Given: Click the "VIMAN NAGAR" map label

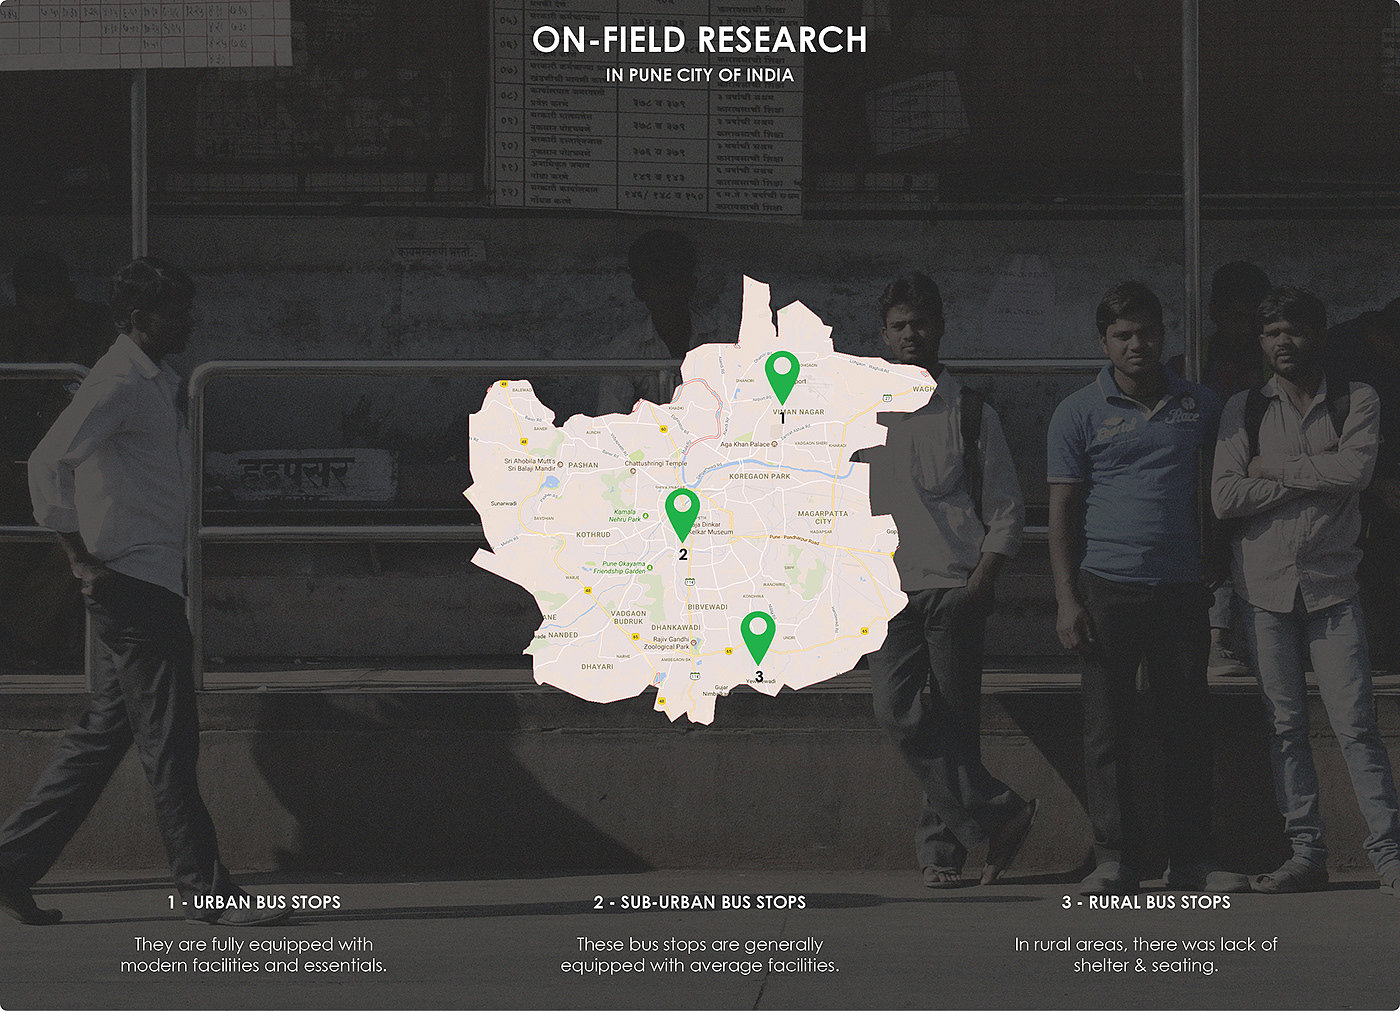Looking at the screenshot, I should (798, 412).
